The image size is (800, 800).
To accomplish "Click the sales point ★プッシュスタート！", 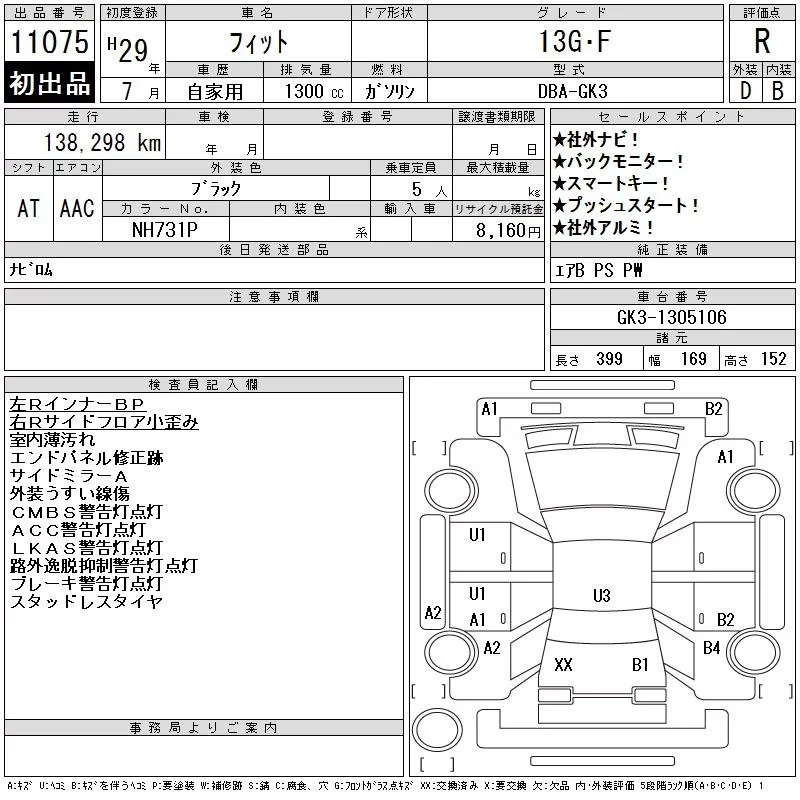I will pyautogui.click(x=626, y=205).
